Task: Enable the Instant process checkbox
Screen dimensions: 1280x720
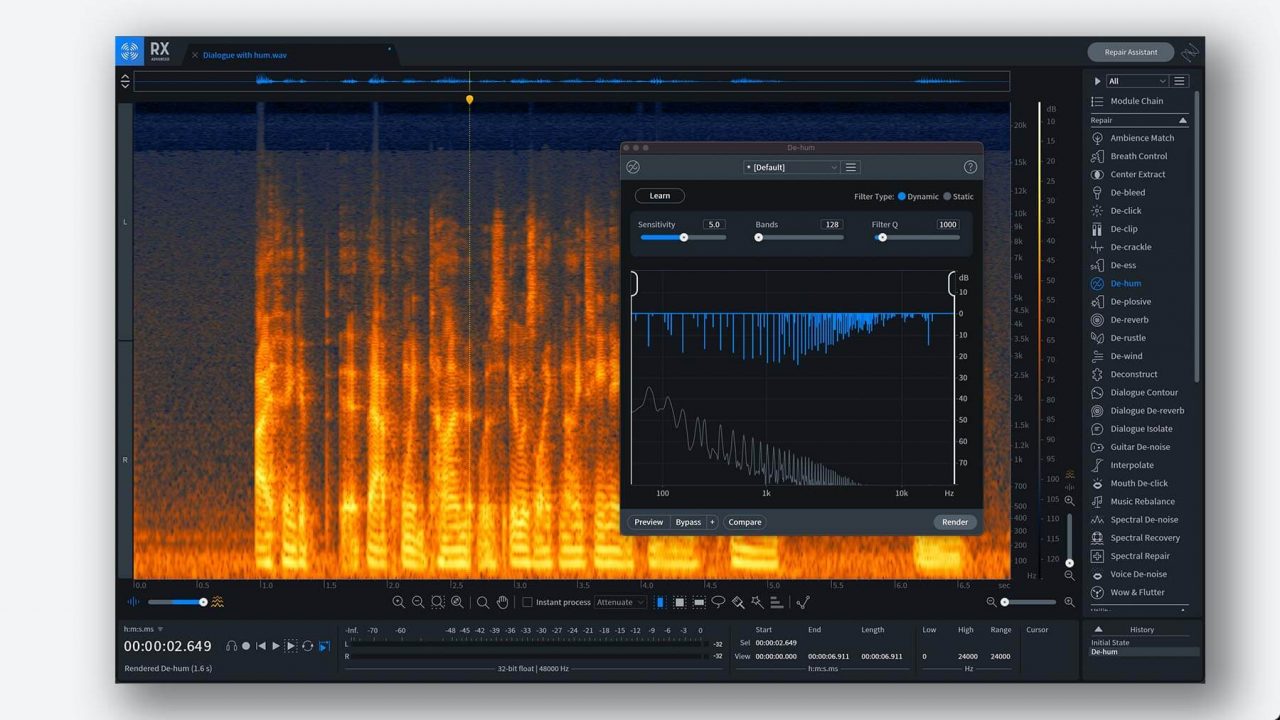Action: click(525, 602)
